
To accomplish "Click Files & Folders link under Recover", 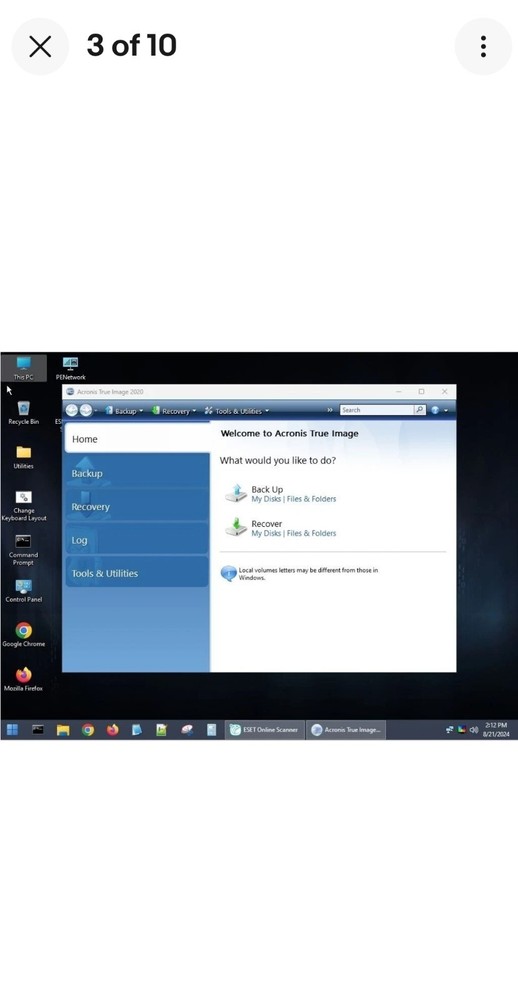I will [311, 533].
